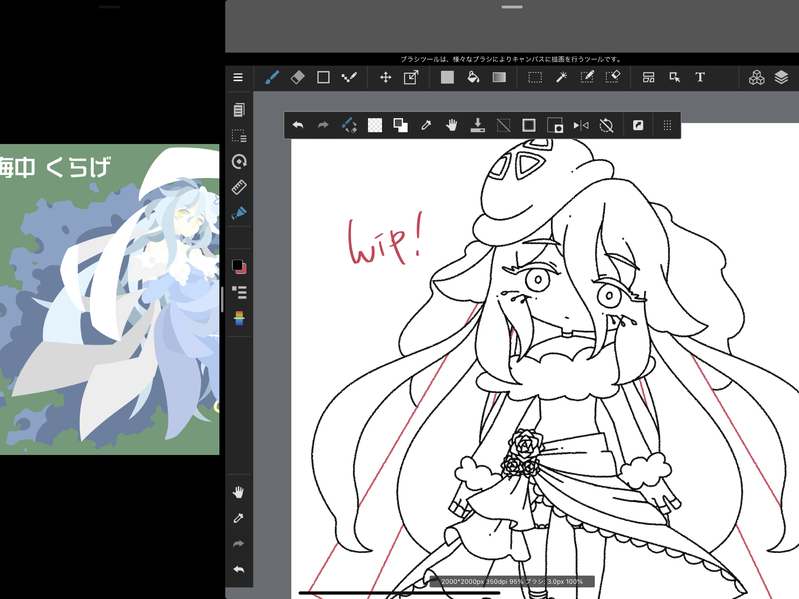
Task: Grab the shortcut bar grip handle
Action: coord(667,125)
